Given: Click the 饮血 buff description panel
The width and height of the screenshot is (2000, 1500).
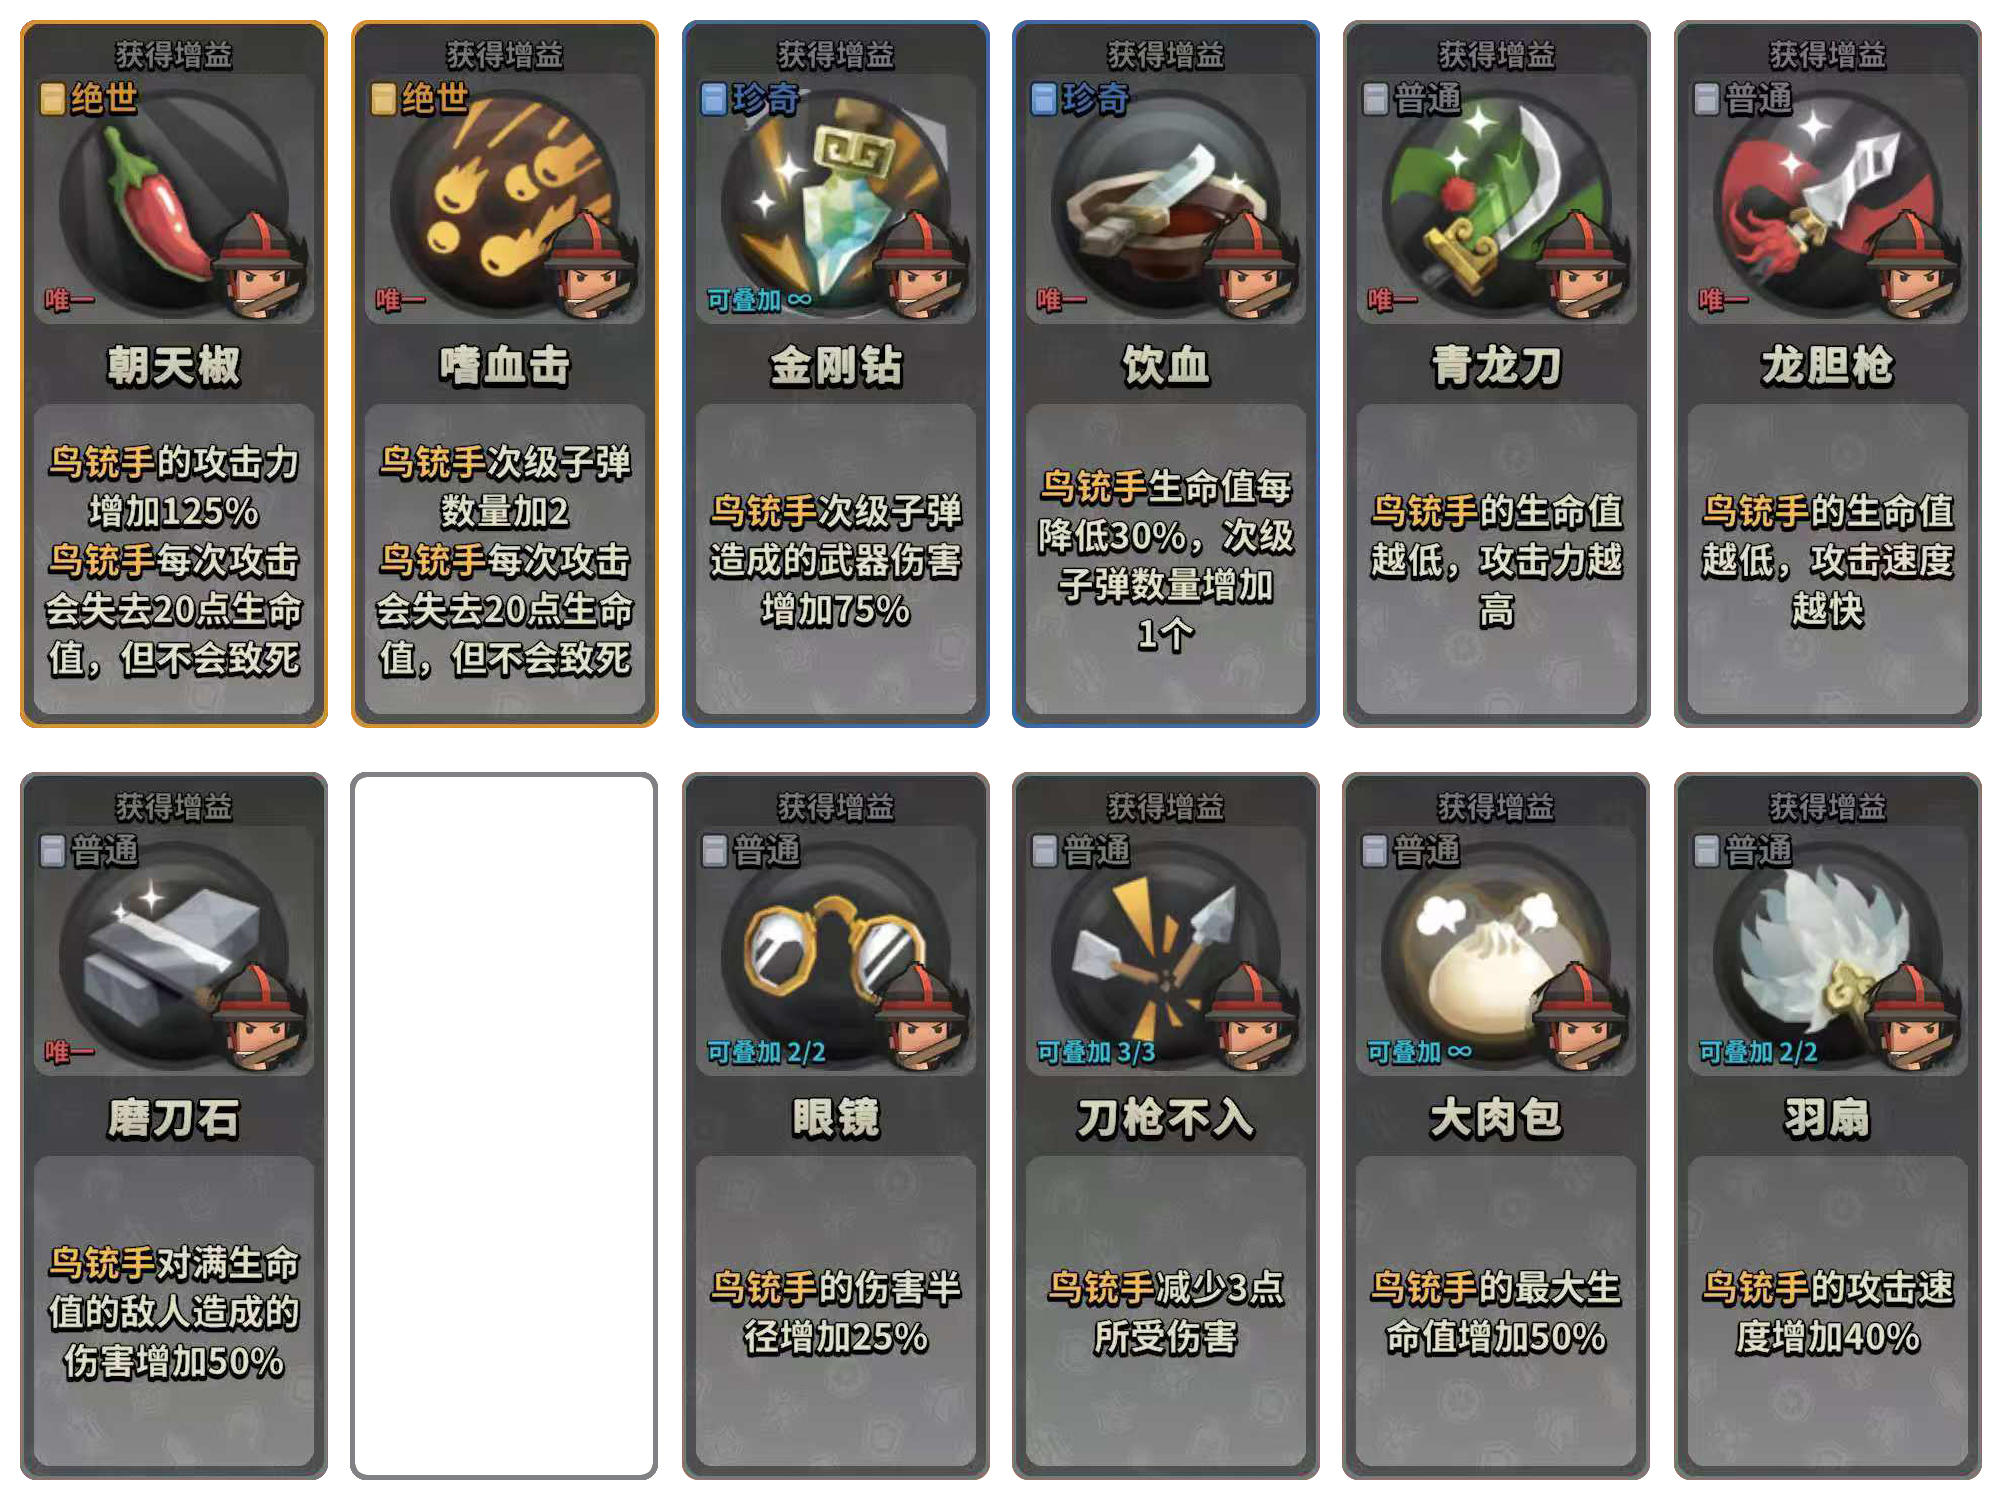Looking at the screenshot, I should point(1165,558).
